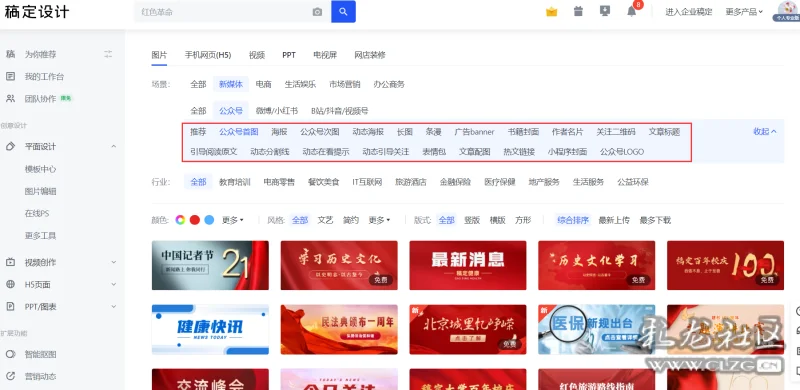Switch to the 图片 tab
This screenshot has height=390, width=800.
tap(159, 55)
